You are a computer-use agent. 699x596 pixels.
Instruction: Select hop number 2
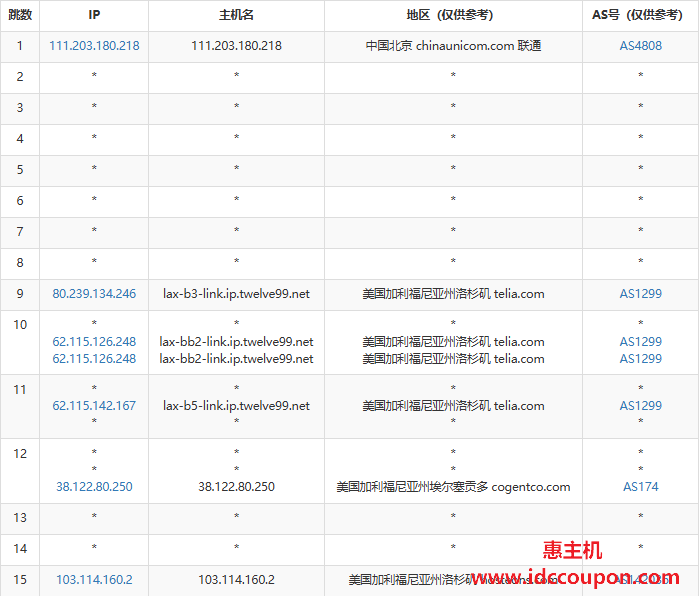[x=20, y=77]
